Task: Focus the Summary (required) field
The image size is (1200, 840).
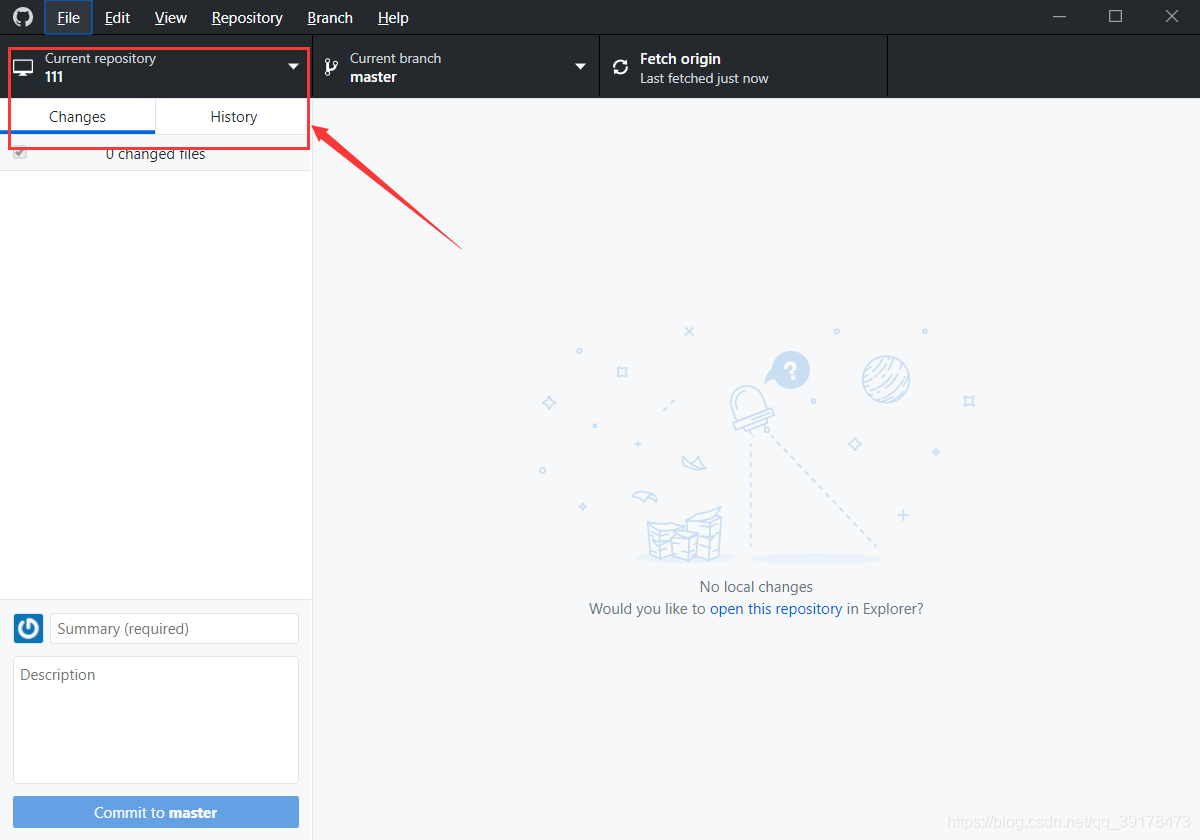Action: click(x=174, y=628)
